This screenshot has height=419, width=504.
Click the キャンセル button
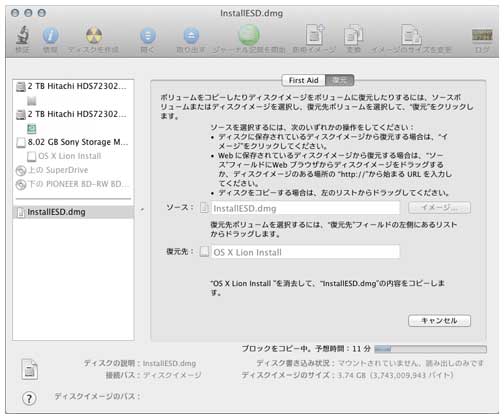coord(439,321)
